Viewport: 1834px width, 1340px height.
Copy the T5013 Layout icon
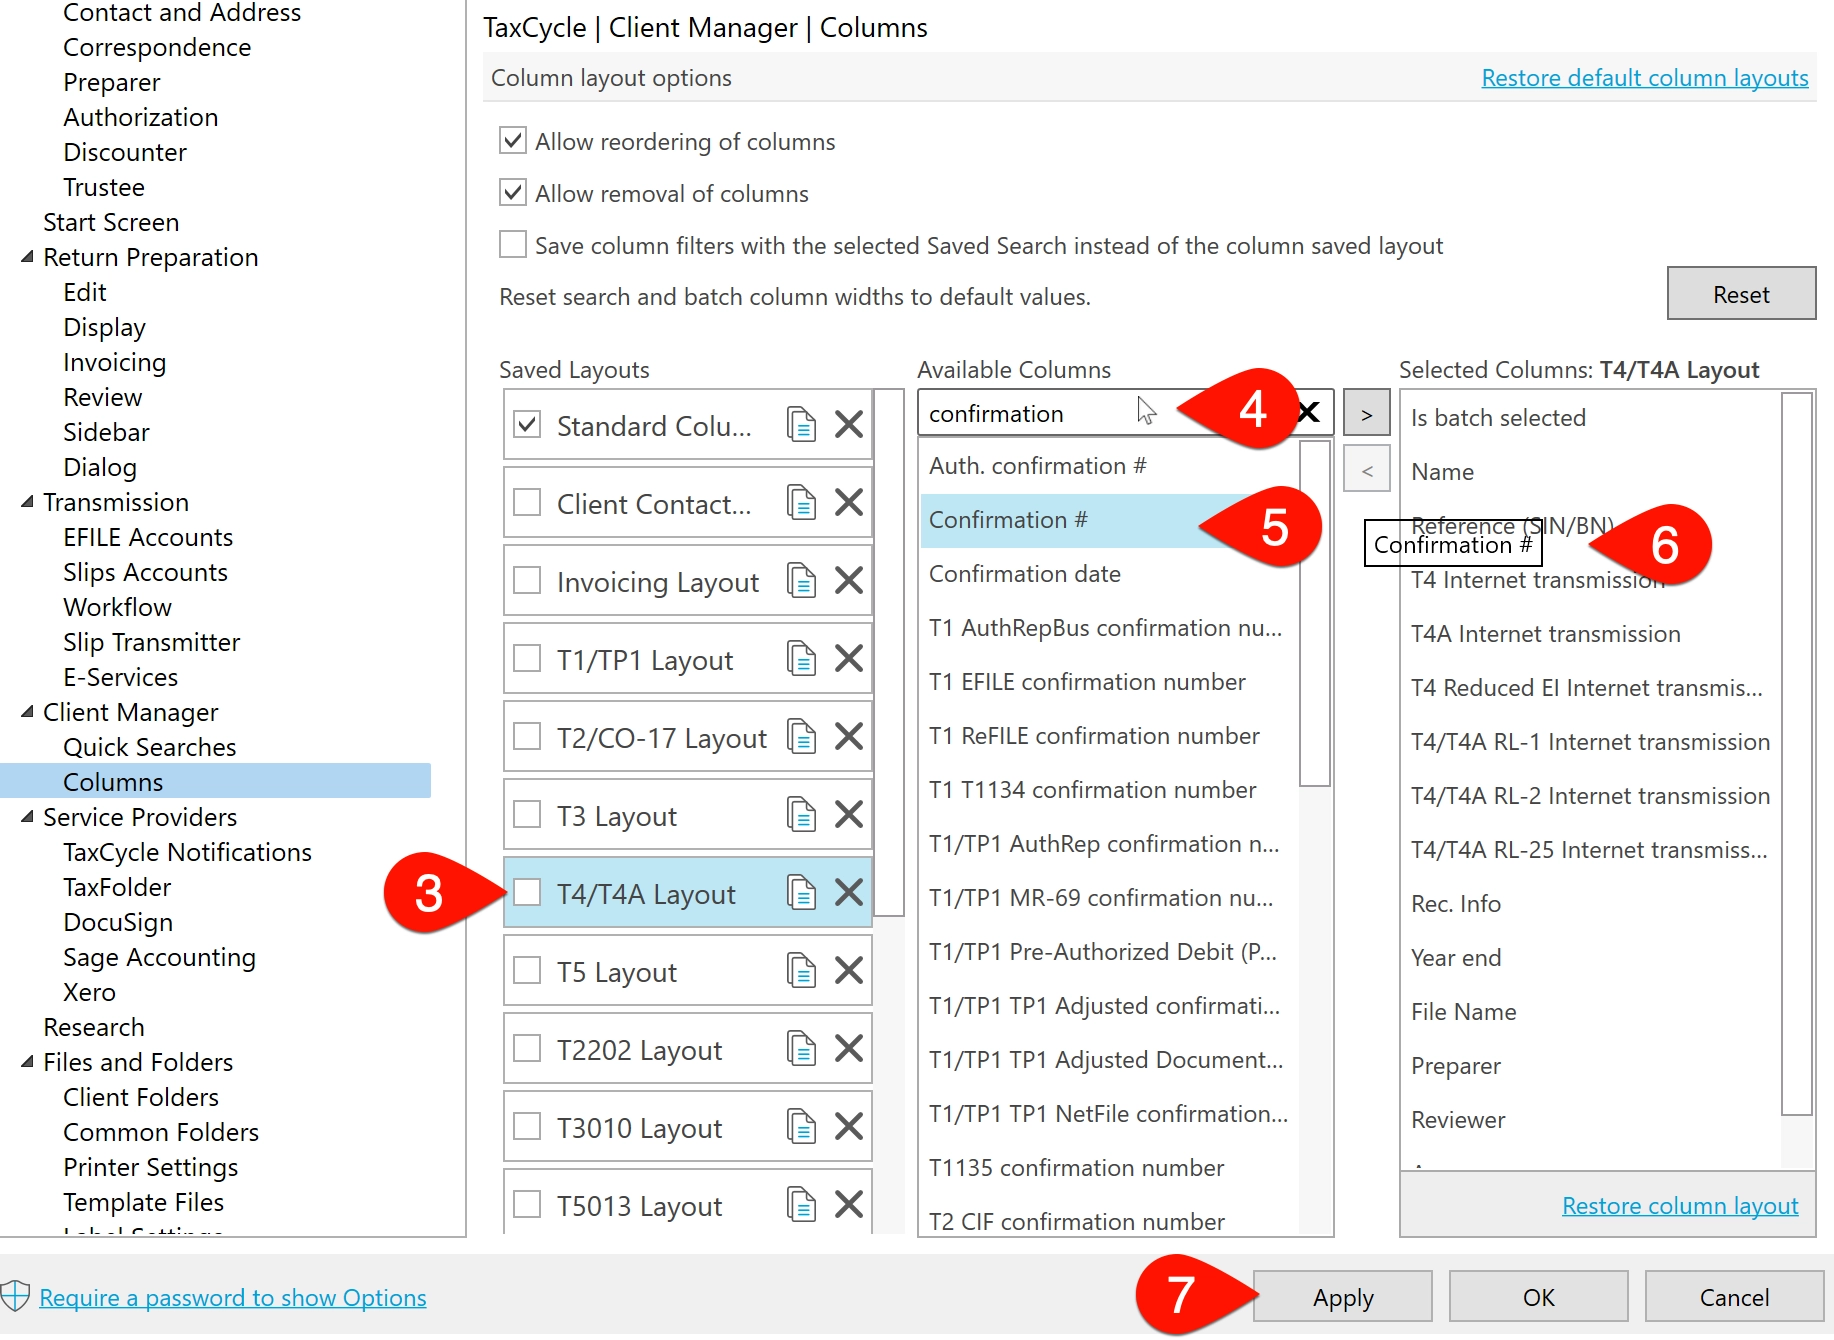tap(801, 1205)
